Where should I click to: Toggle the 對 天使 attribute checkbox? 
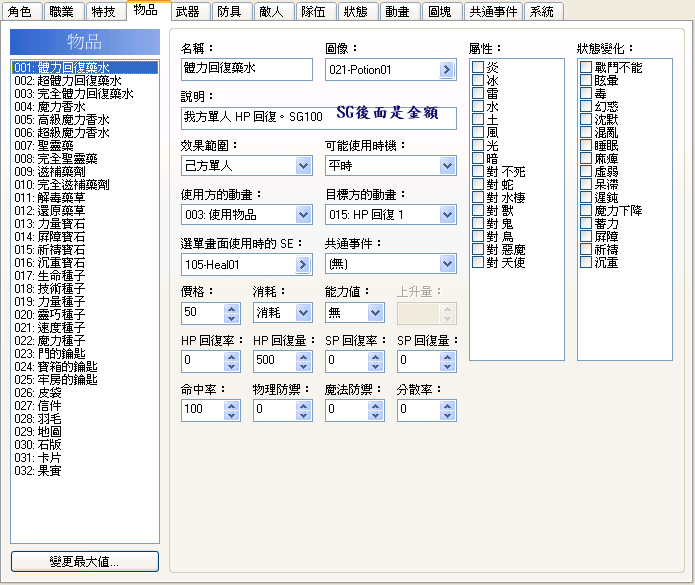tap(478, 262)
